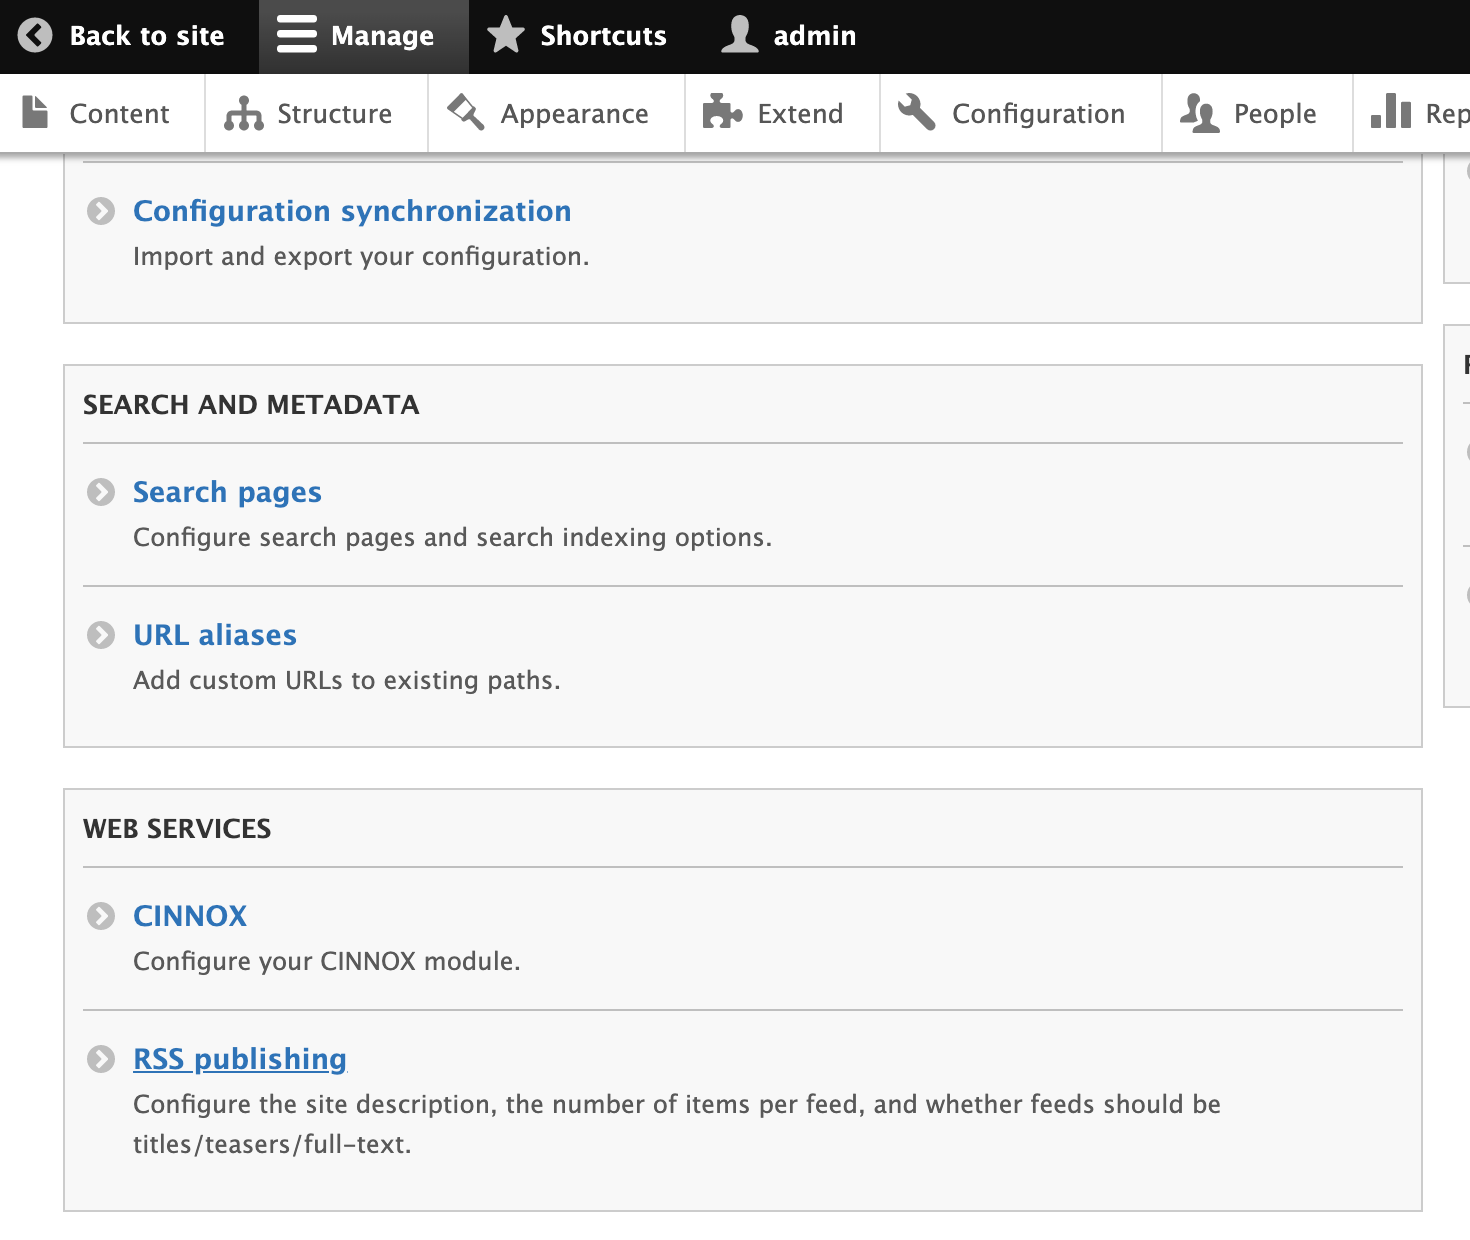This screenshot has height=1240, width=1470.
Task: Click the admin user silhouette icon
Action: coord(740,35)
